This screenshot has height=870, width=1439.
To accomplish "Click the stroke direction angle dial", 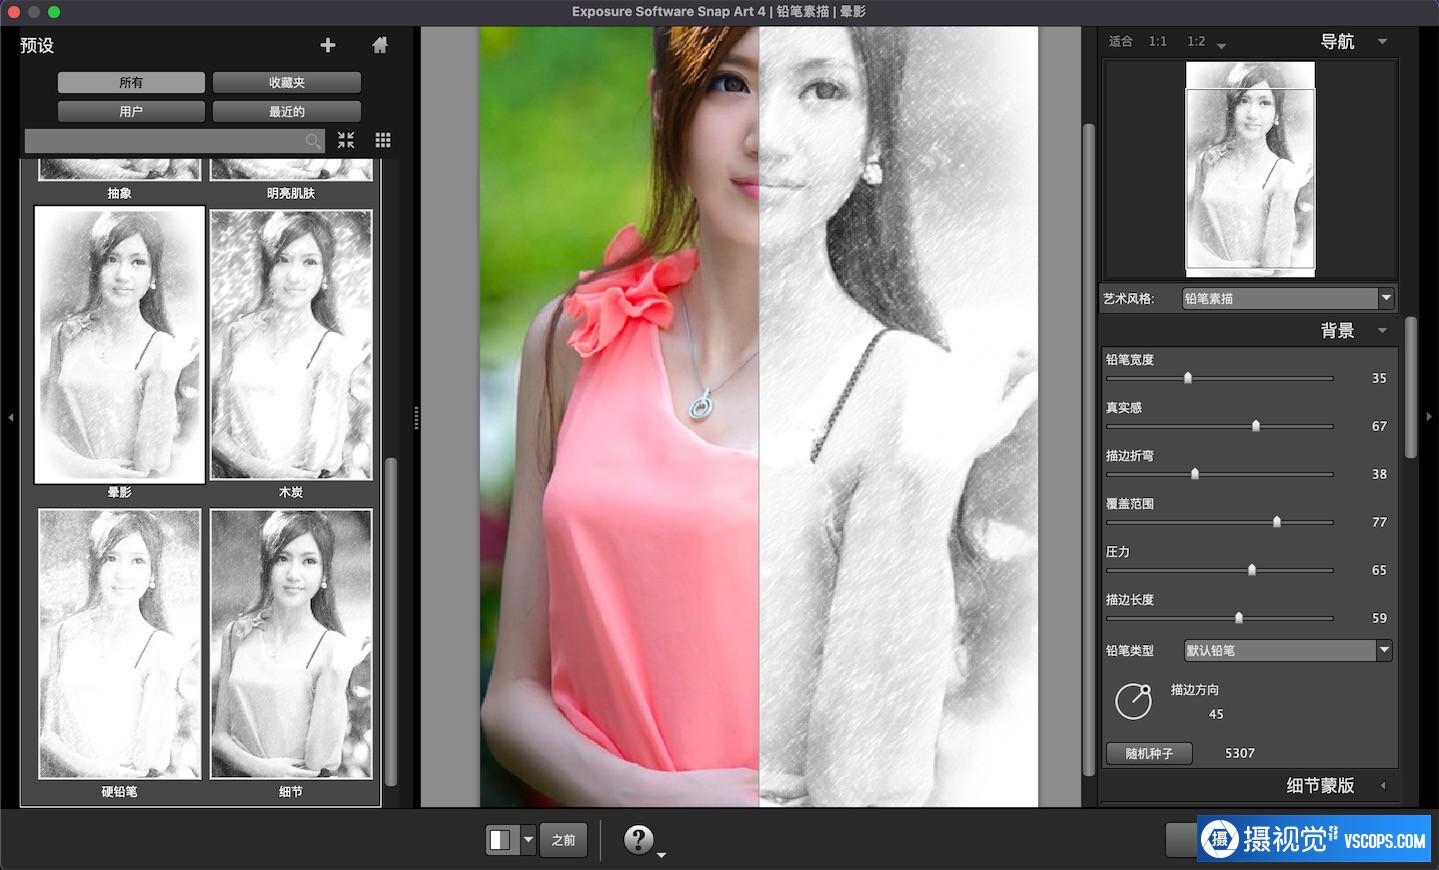I will 1133,701.
